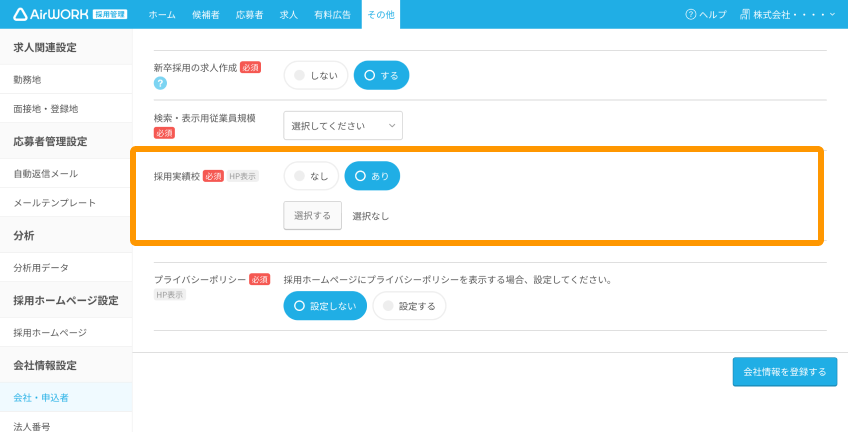
Task: Open 採用ホームページ sidebar item
Action: click(x=66, y=333)
